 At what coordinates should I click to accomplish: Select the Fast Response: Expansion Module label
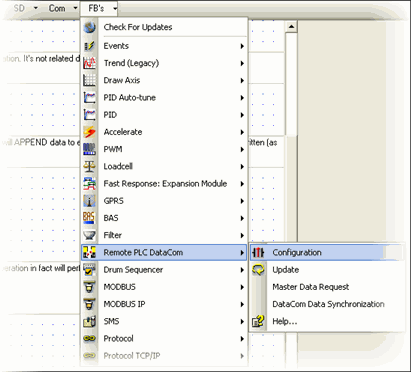click(165, 184)
